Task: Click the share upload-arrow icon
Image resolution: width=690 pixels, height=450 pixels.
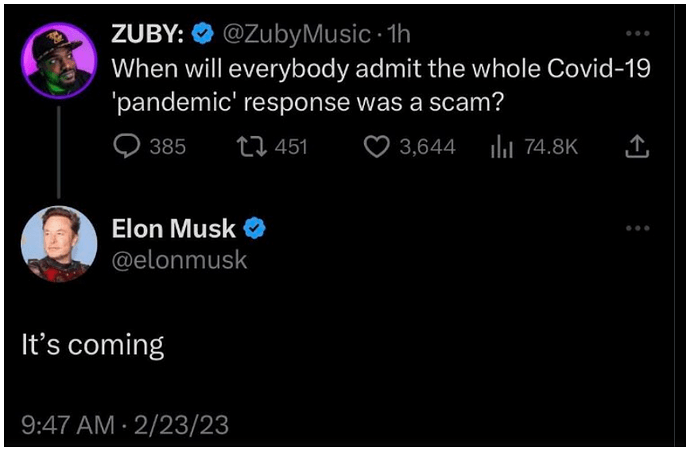Action: coord(634,147)
